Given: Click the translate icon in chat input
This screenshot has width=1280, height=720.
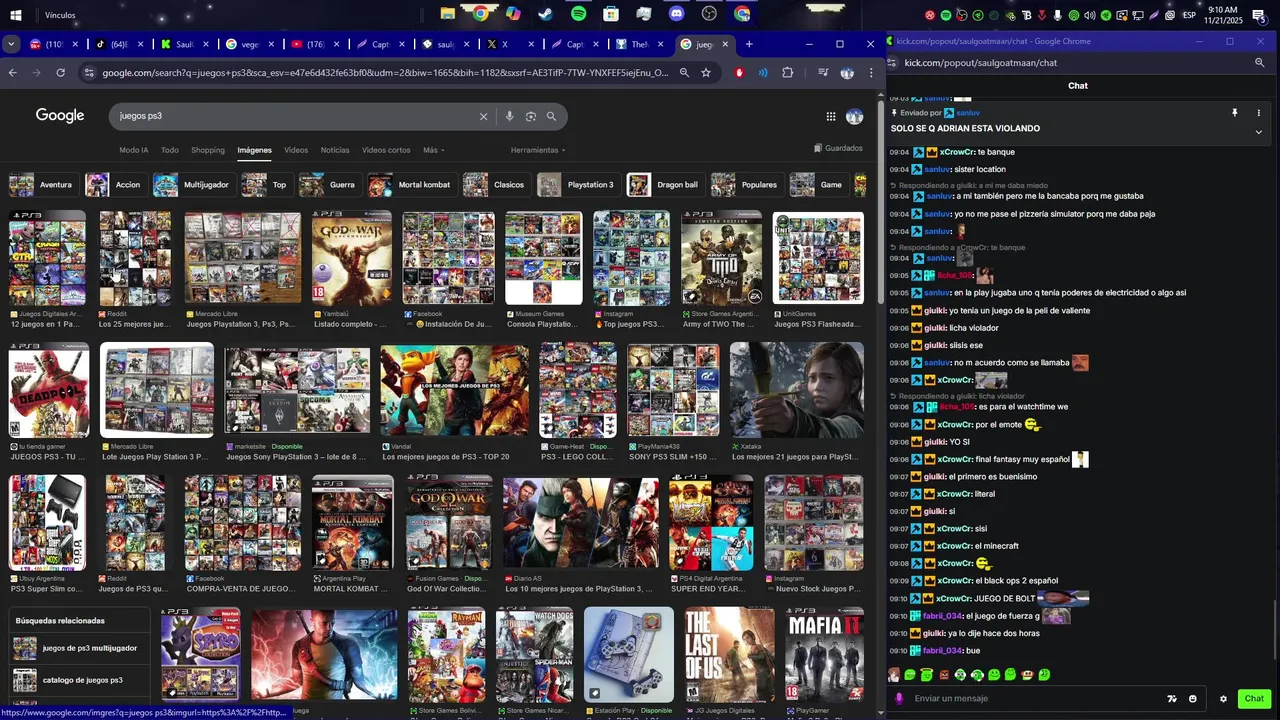Looking at the screenshot, I should (x=1172, y=699).
